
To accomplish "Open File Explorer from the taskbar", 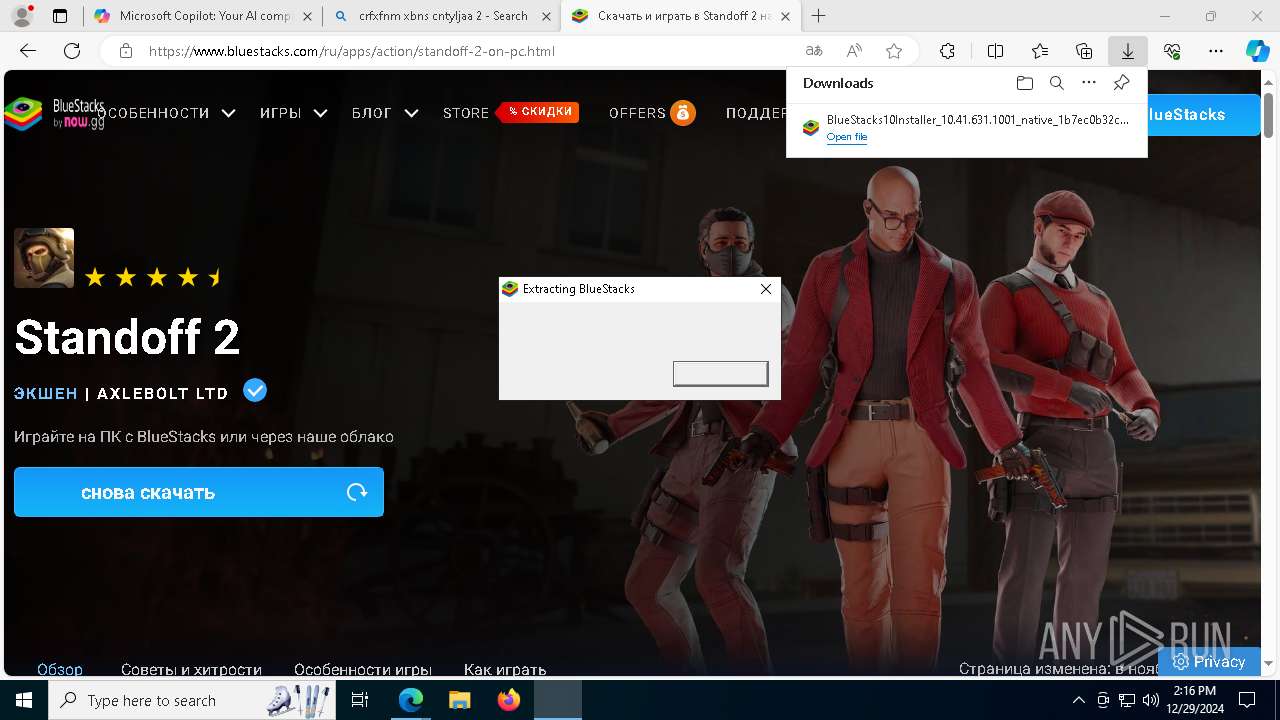I will click(x=459, y=700).
